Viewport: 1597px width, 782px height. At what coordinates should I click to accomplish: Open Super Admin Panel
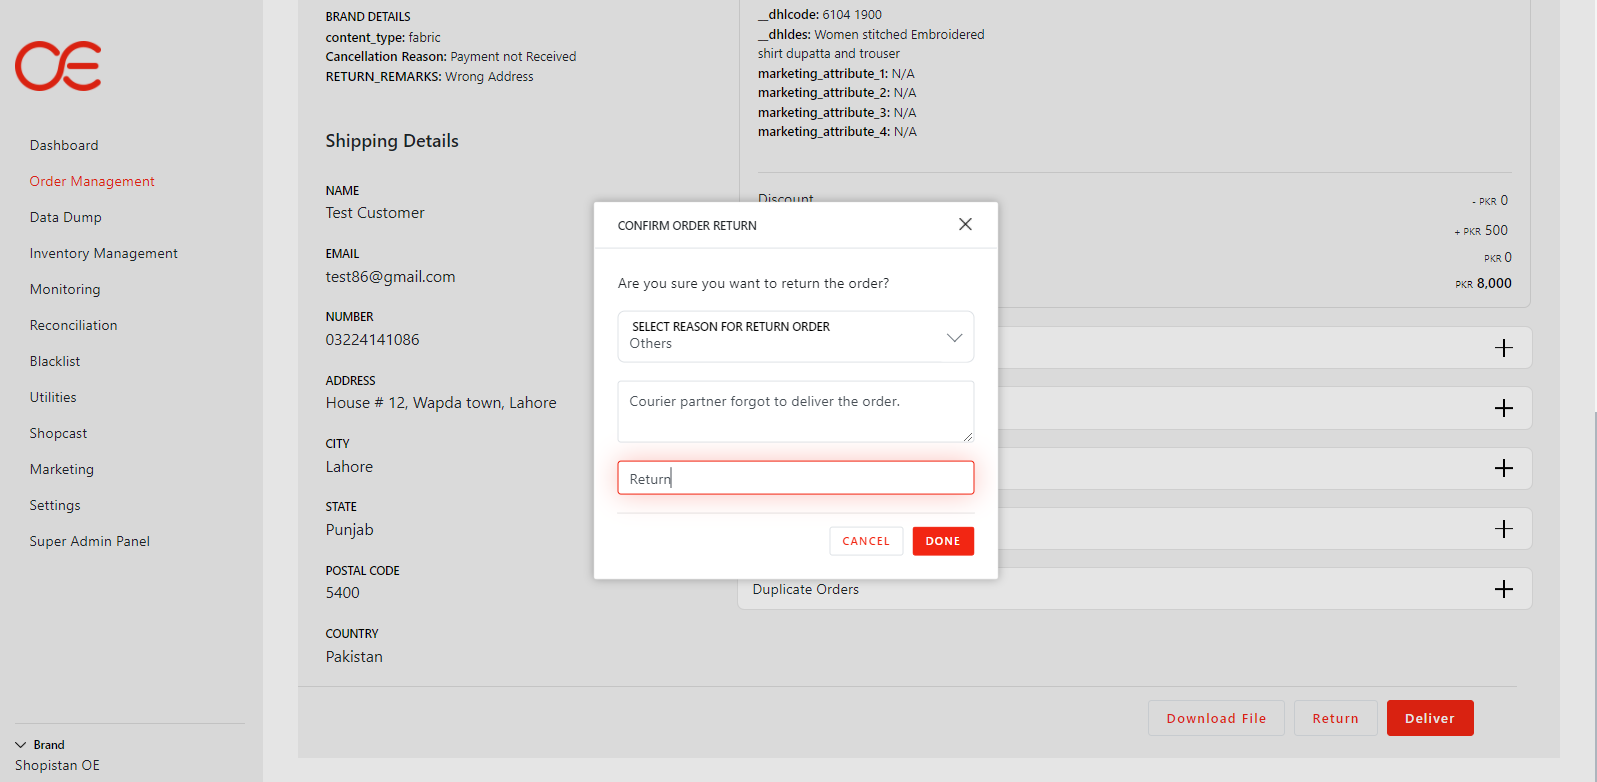coord(89,541)
